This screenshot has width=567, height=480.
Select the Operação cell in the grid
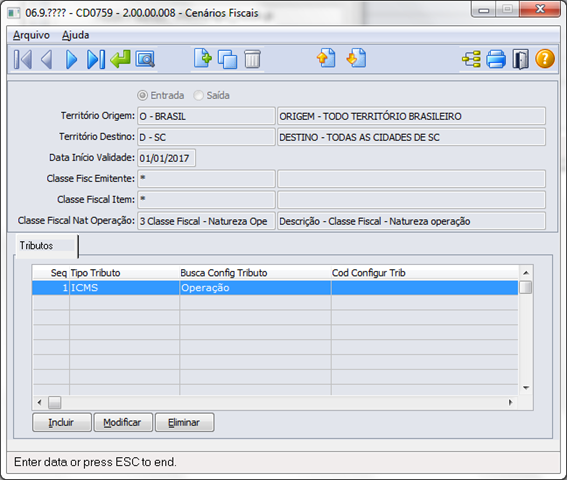[255, 288]
